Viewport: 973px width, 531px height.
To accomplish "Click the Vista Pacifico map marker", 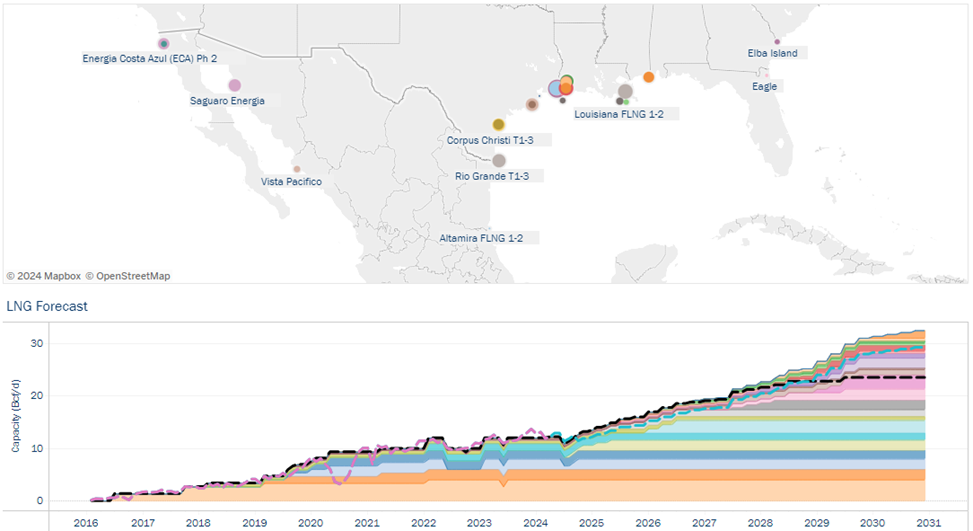I will [x=297, y=169].
